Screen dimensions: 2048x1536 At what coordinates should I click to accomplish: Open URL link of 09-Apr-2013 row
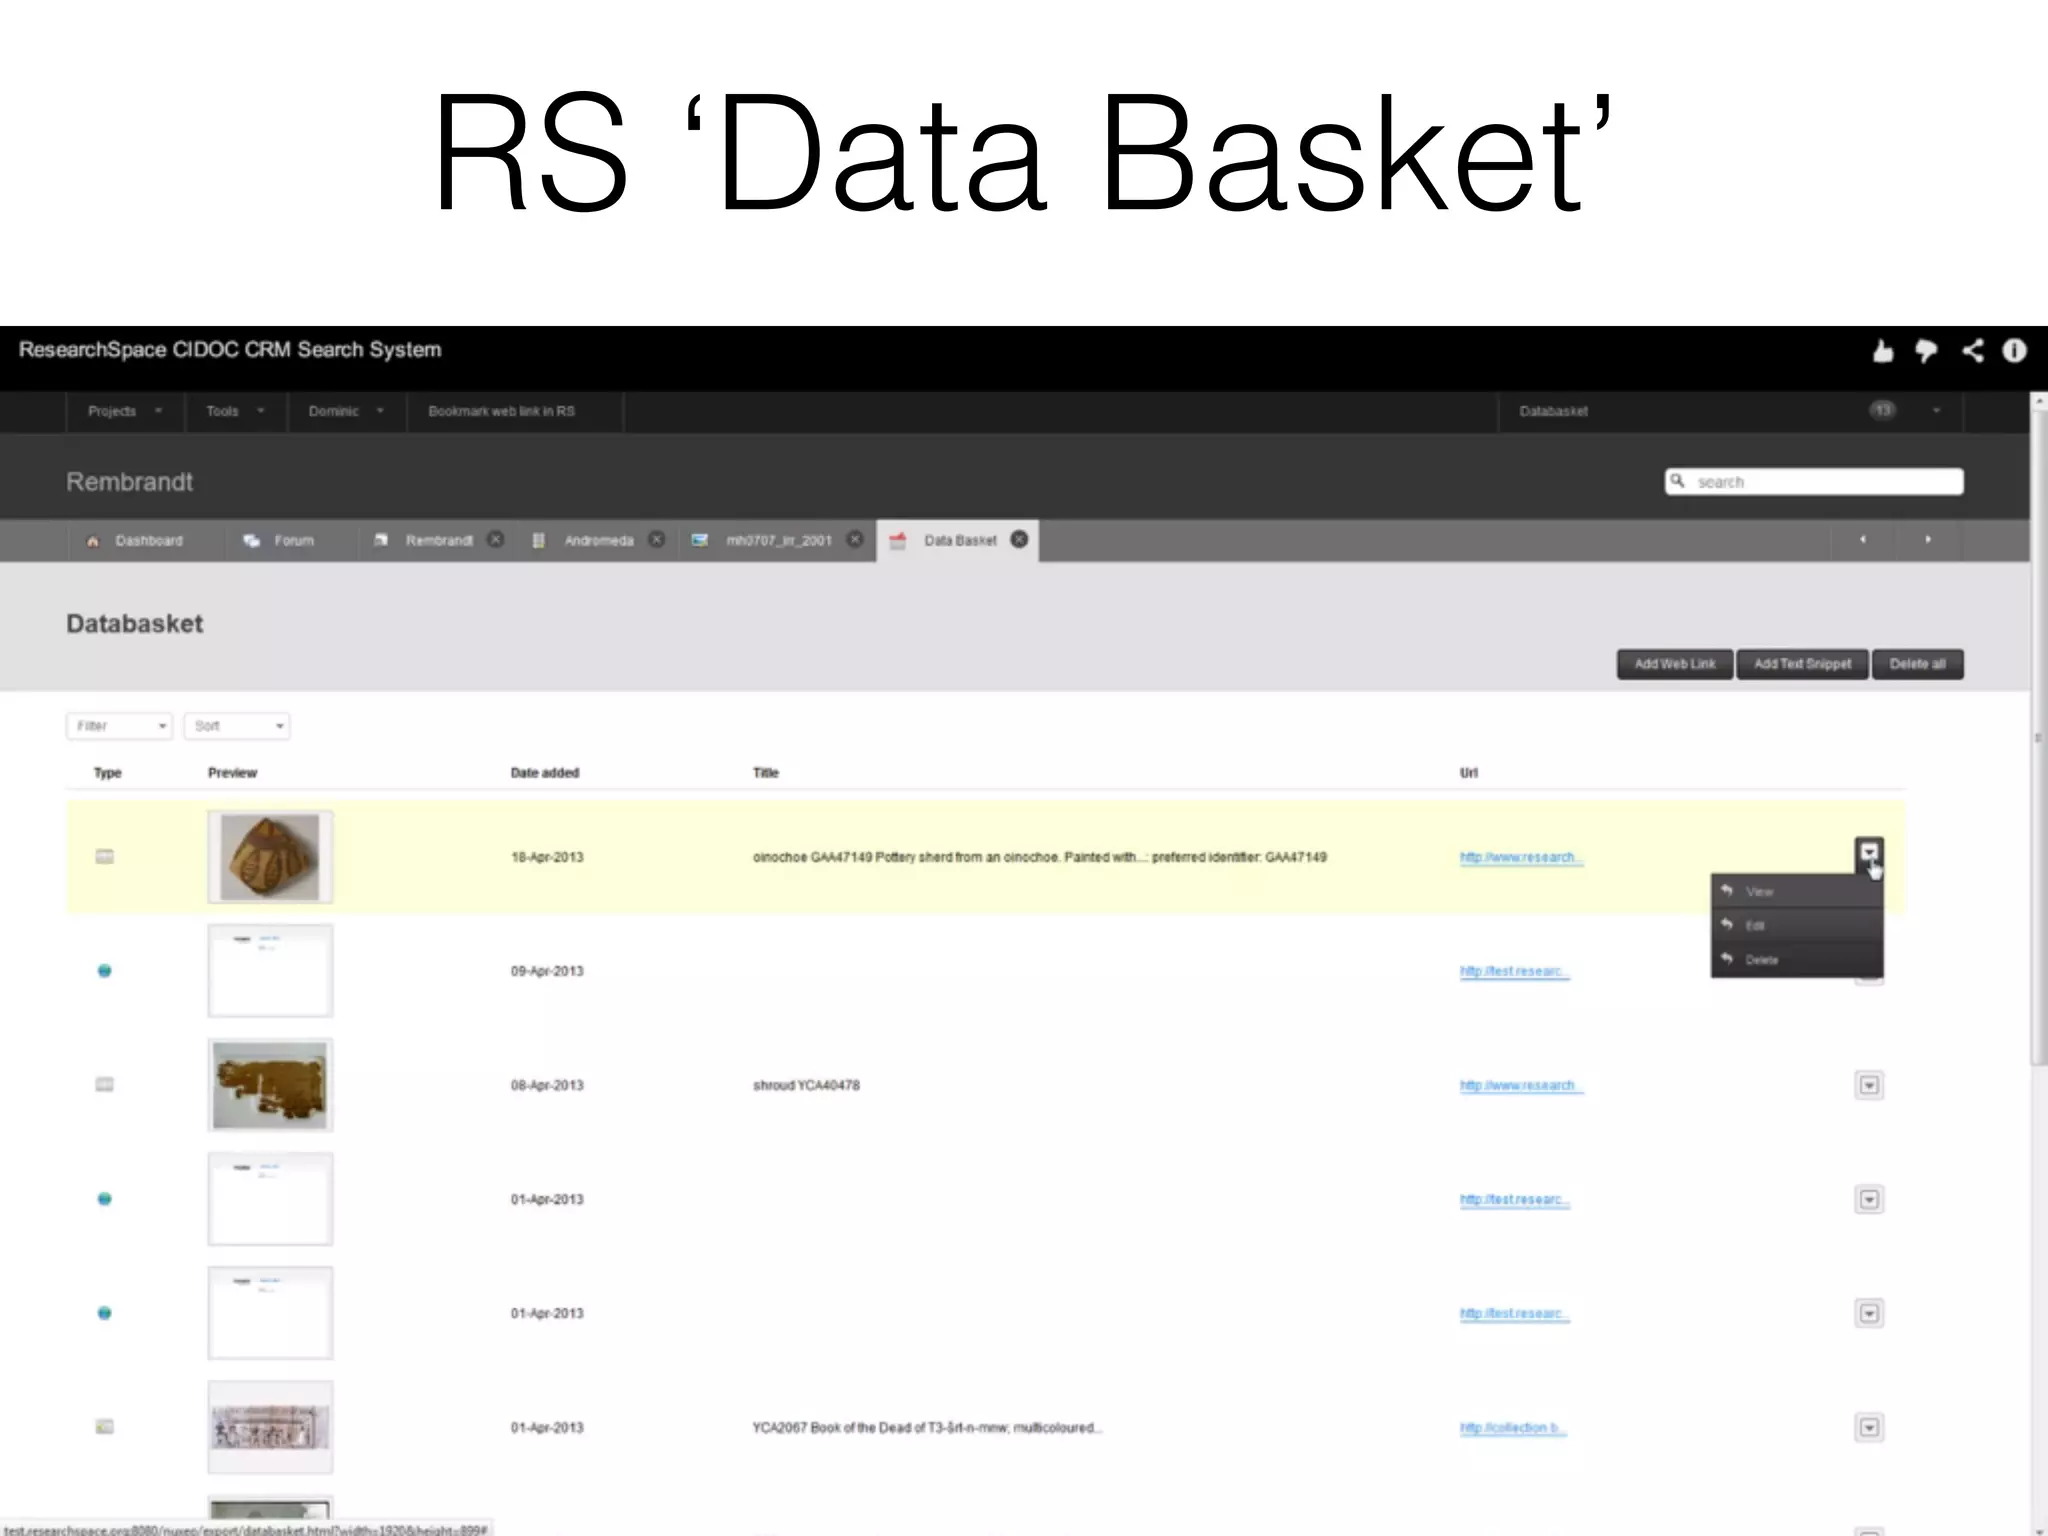point(1514,971)
